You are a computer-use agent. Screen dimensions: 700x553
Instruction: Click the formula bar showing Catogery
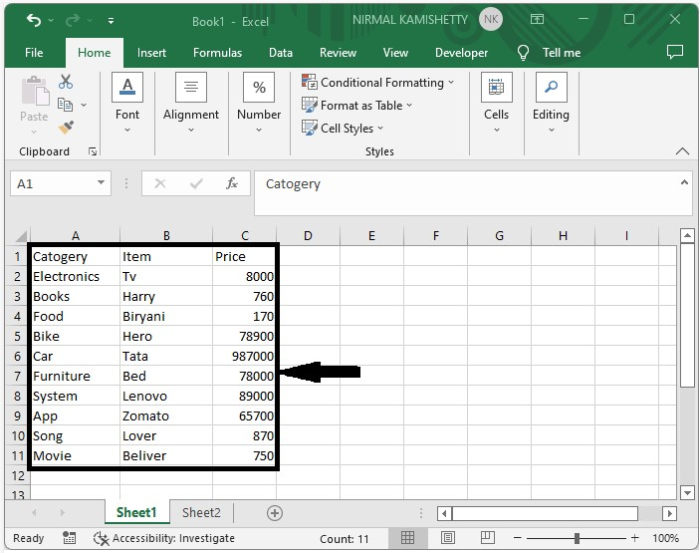(467, 193)
